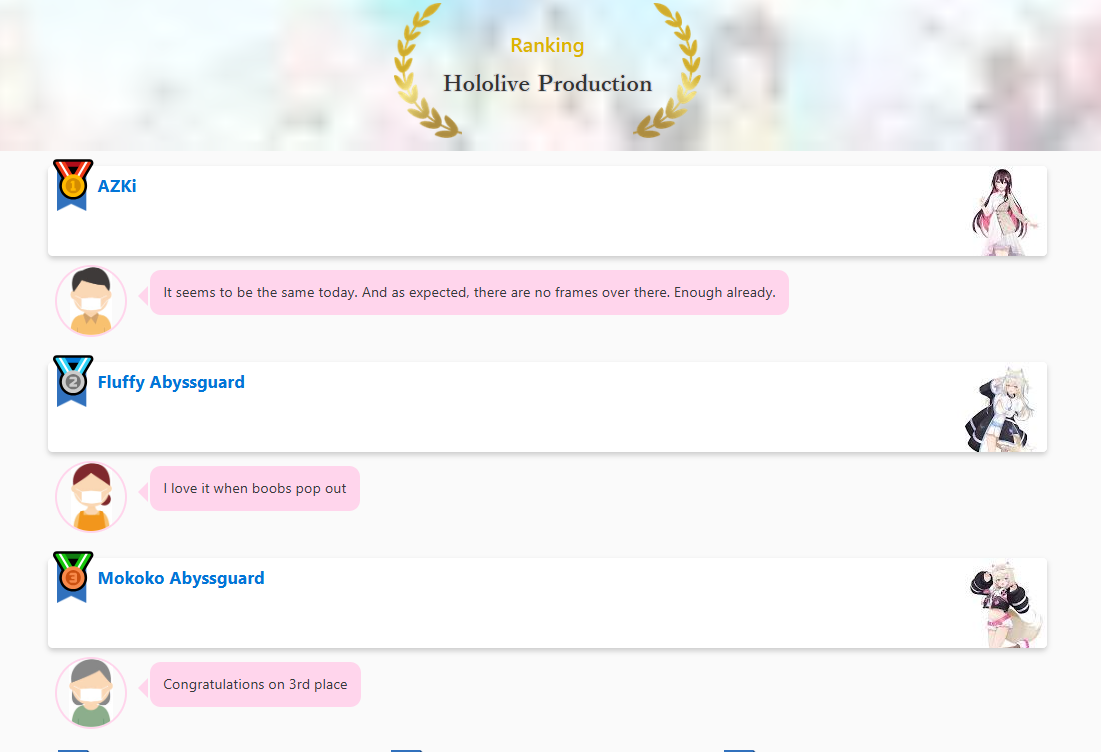The width and height of the screenshot is (1101, 752).
Task: Click the bronze third-place medal icon
Action: [x=73, y=576]
